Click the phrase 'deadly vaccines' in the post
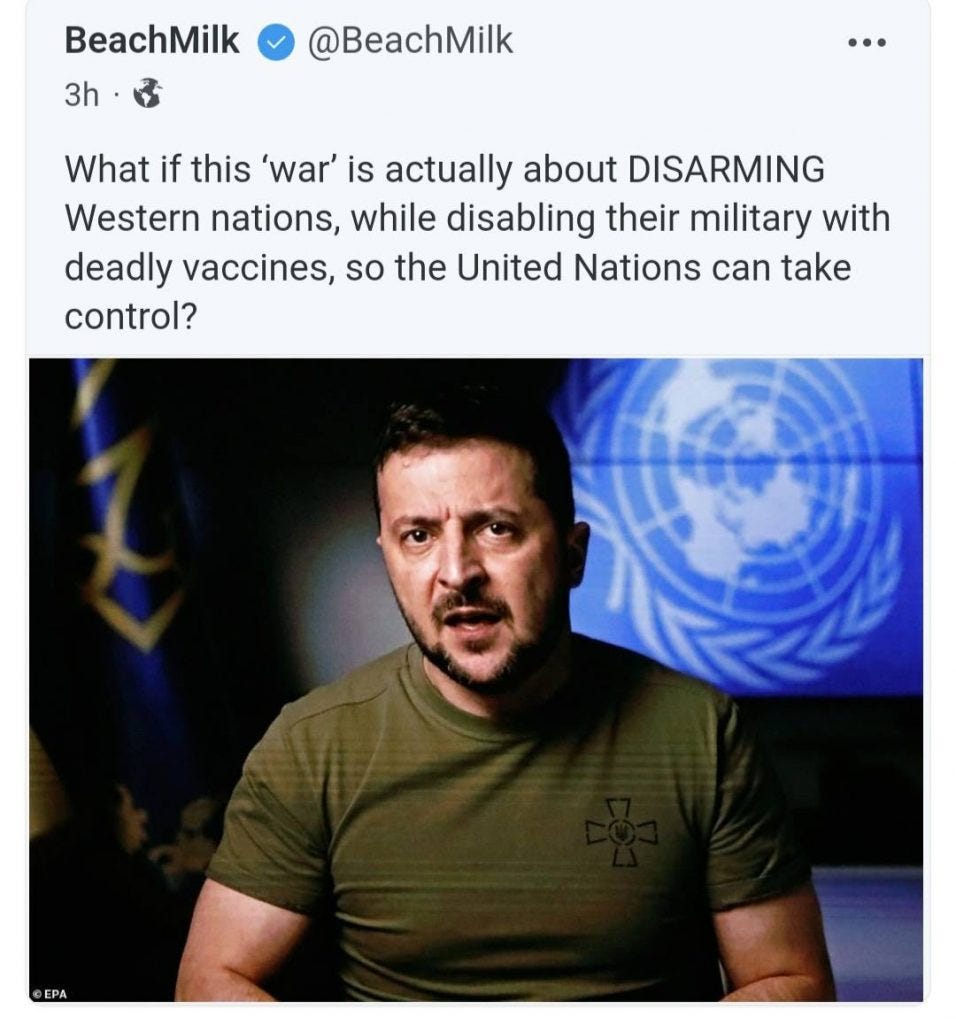The width and height of the screenshot is (956, 1024). pos(200,268)
